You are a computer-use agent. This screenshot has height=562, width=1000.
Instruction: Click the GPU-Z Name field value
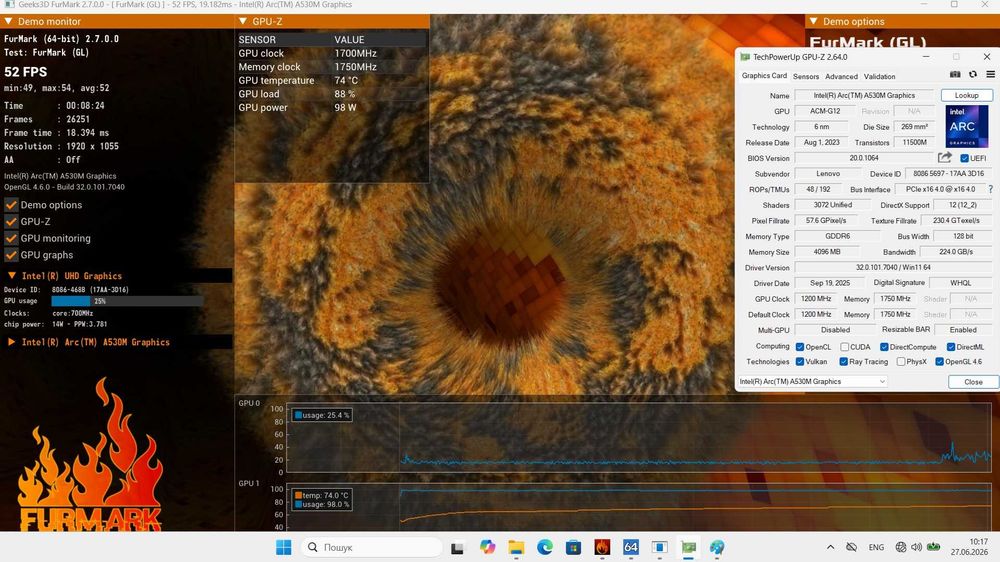click(x=864, y=96)
